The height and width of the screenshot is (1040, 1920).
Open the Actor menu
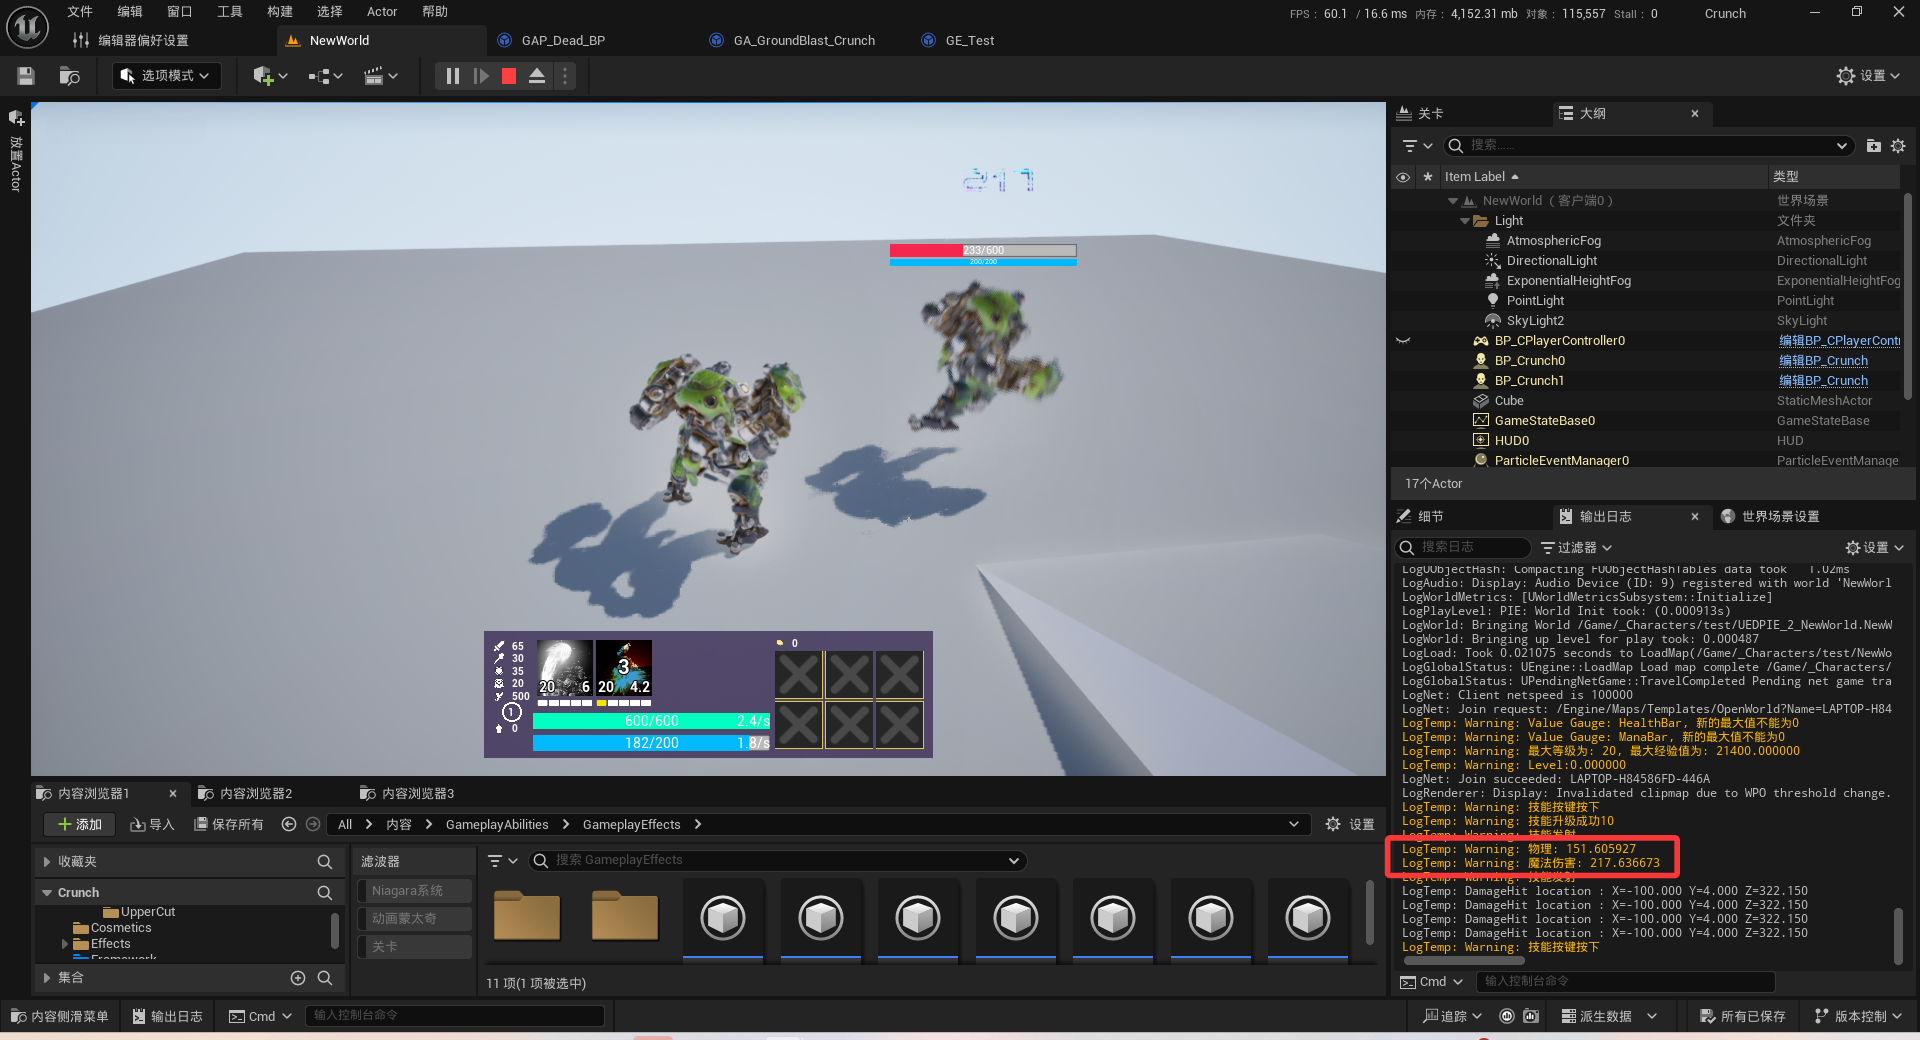pos(382,12)
